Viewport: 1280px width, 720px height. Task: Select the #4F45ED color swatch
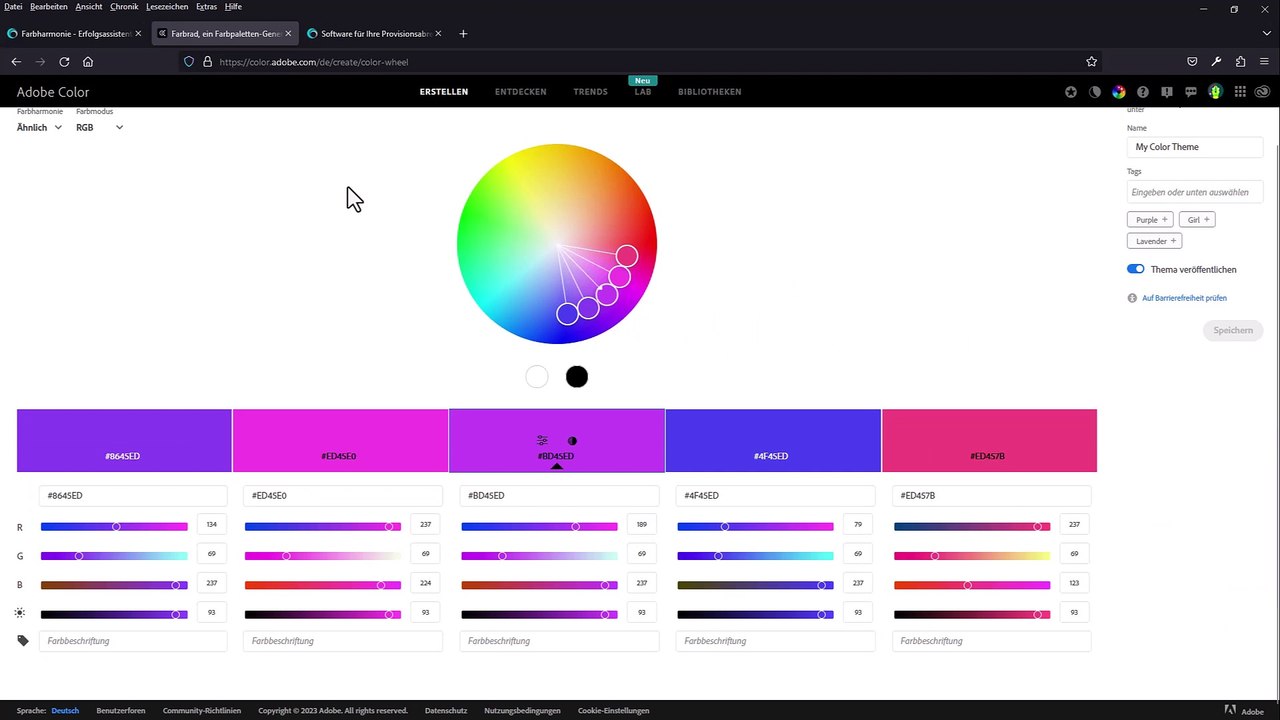773,440
